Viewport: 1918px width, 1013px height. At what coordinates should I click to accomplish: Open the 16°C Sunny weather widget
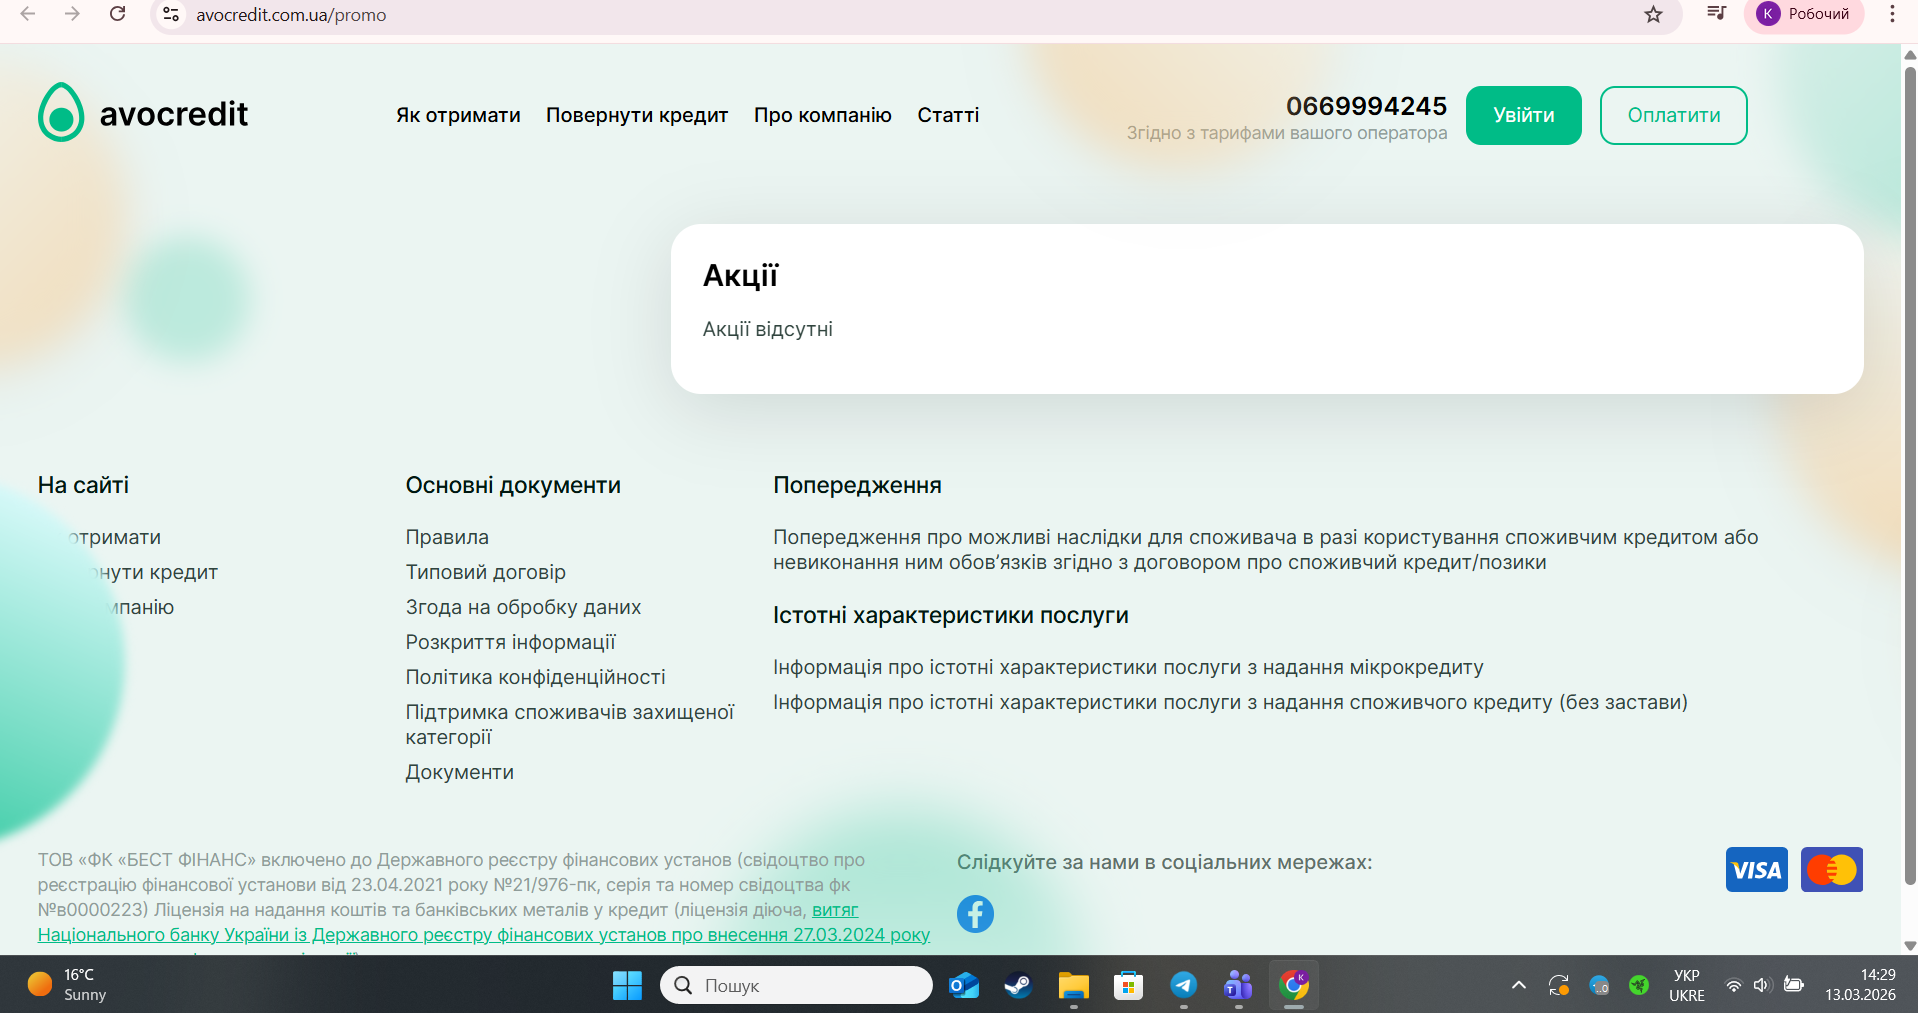67,985
